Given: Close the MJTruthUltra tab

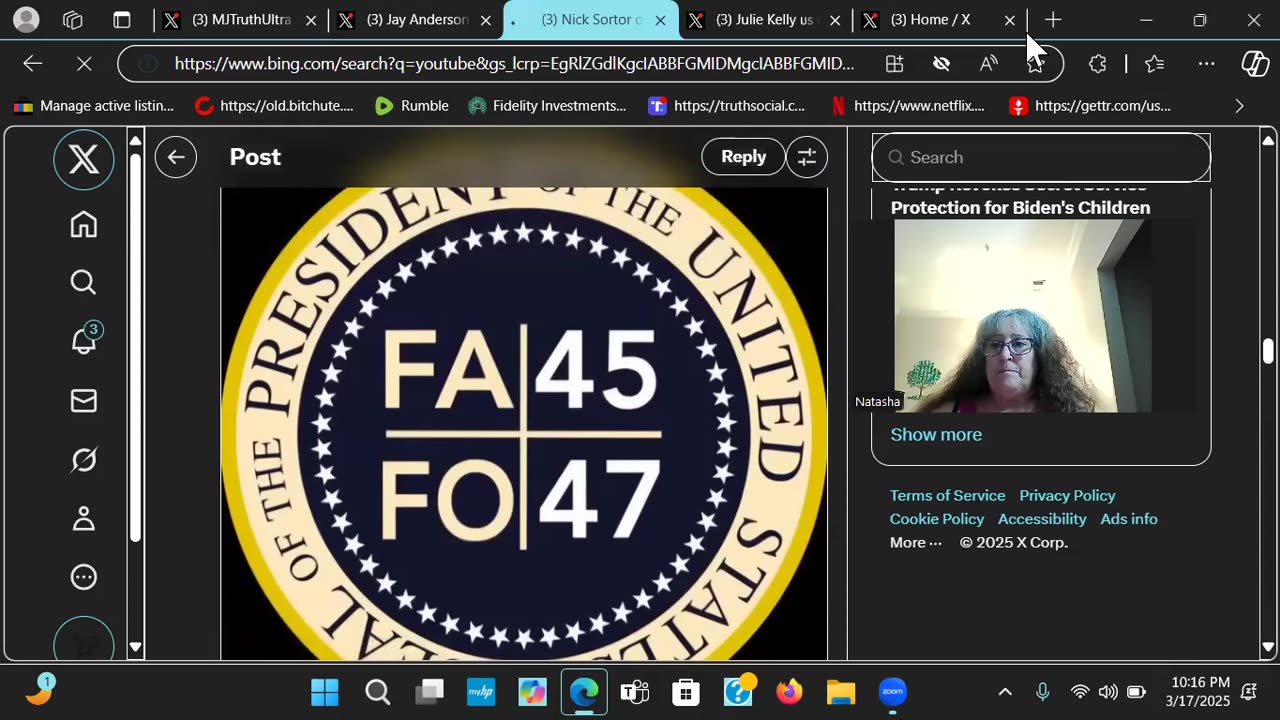Looking at the screenshot, I should click(x=311, y=20).
